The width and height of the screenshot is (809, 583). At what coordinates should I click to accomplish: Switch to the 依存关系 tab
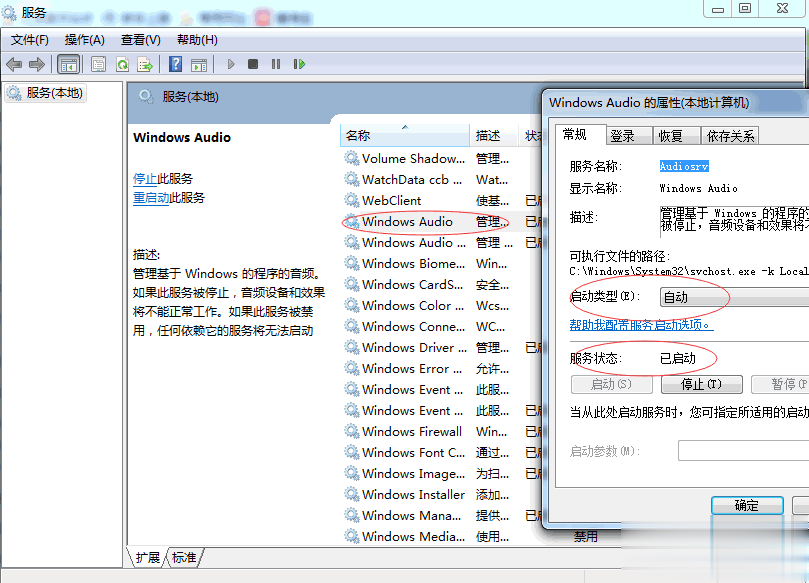click(730, 136)
